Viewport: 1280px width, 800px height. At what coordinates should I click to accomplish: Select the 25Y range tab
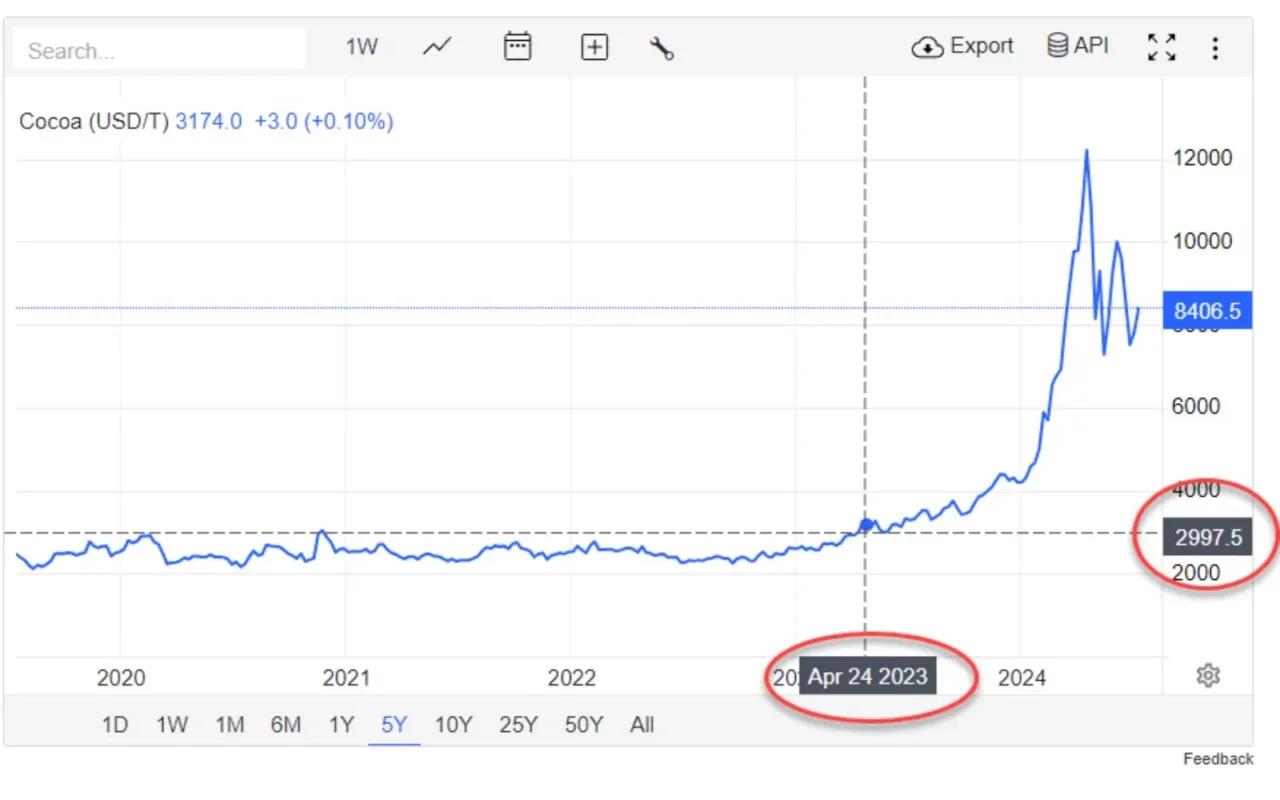tap(517, 724)
